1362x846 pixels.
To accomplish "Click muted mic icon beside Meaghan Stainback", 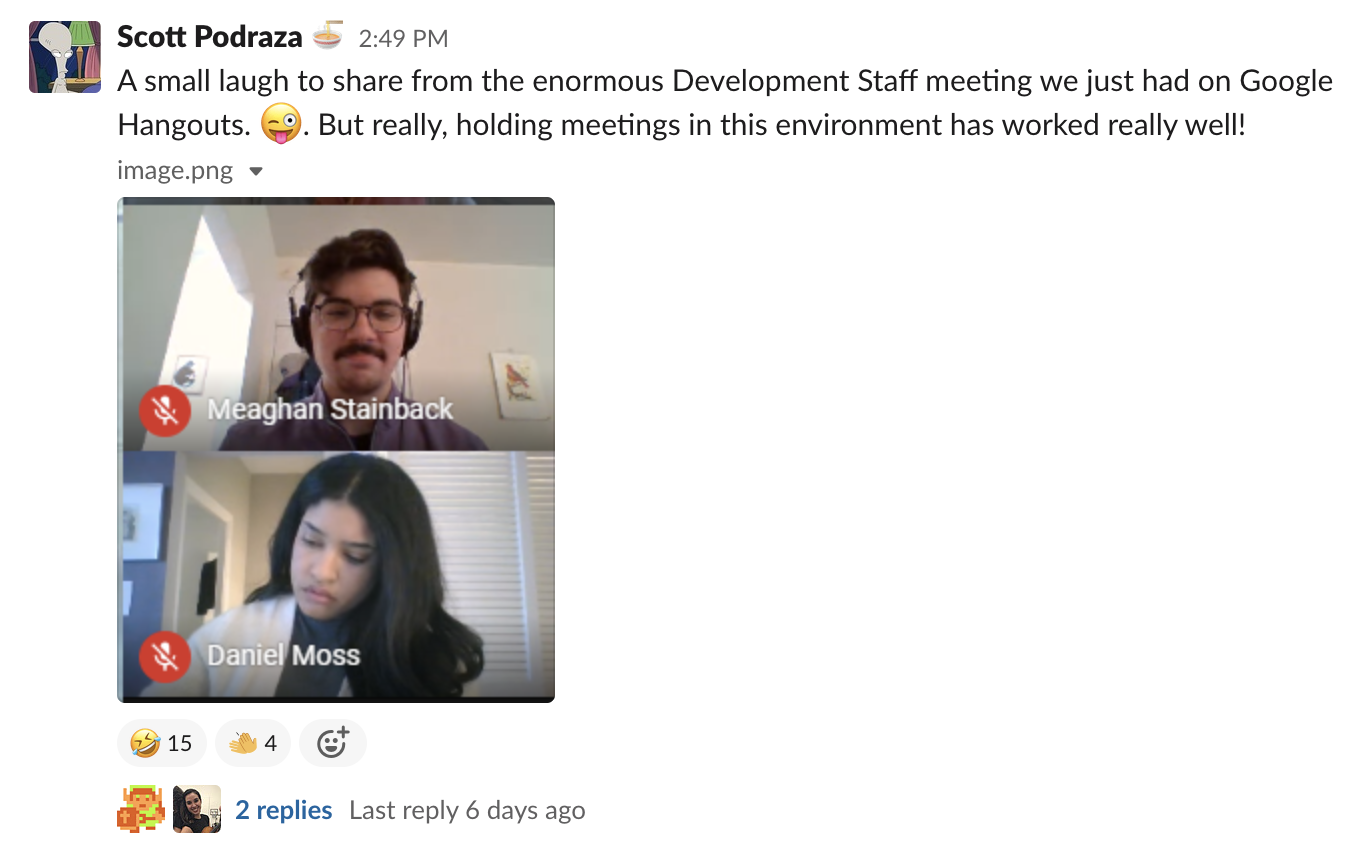I will pyautogui.click(x=165, y=410).
